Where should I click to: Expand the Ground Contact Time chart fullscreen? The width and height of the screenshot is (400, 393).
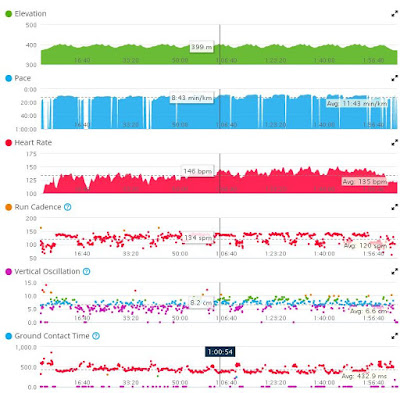coord(394,336)
